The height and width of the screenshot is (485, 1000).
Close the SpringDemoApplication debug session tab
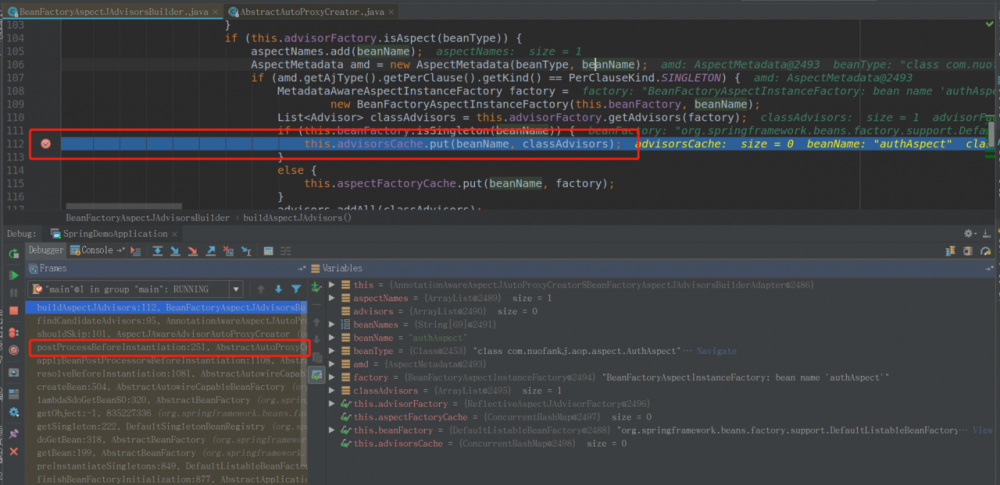click(174, 234)
